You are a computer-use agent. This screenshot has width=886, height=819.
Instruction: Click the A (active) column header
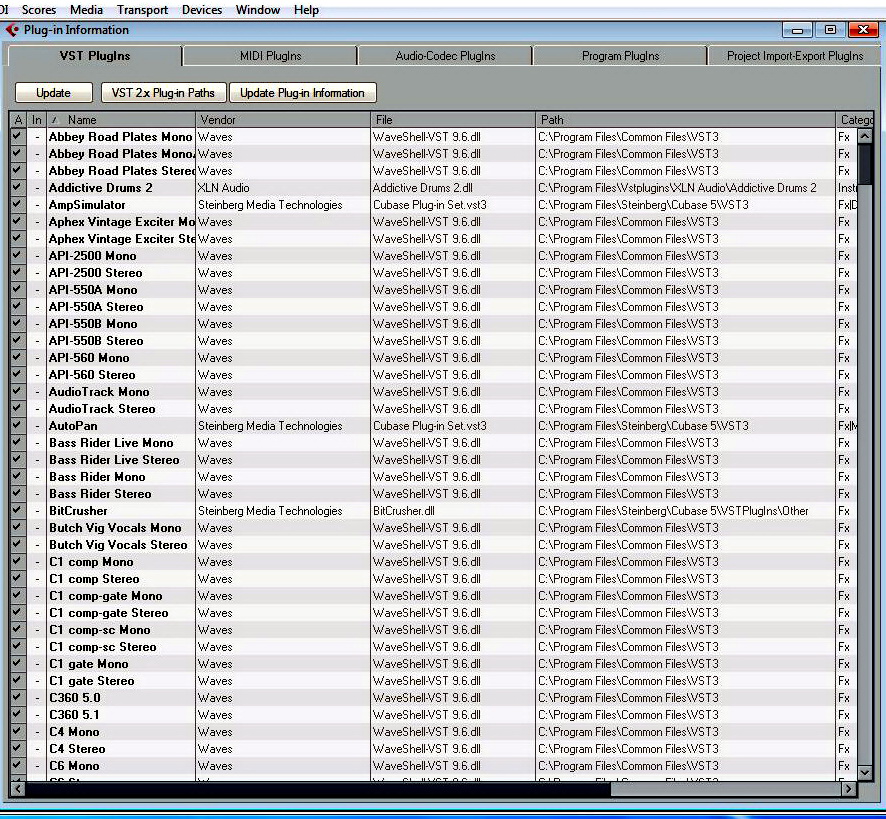pos(18,120)
